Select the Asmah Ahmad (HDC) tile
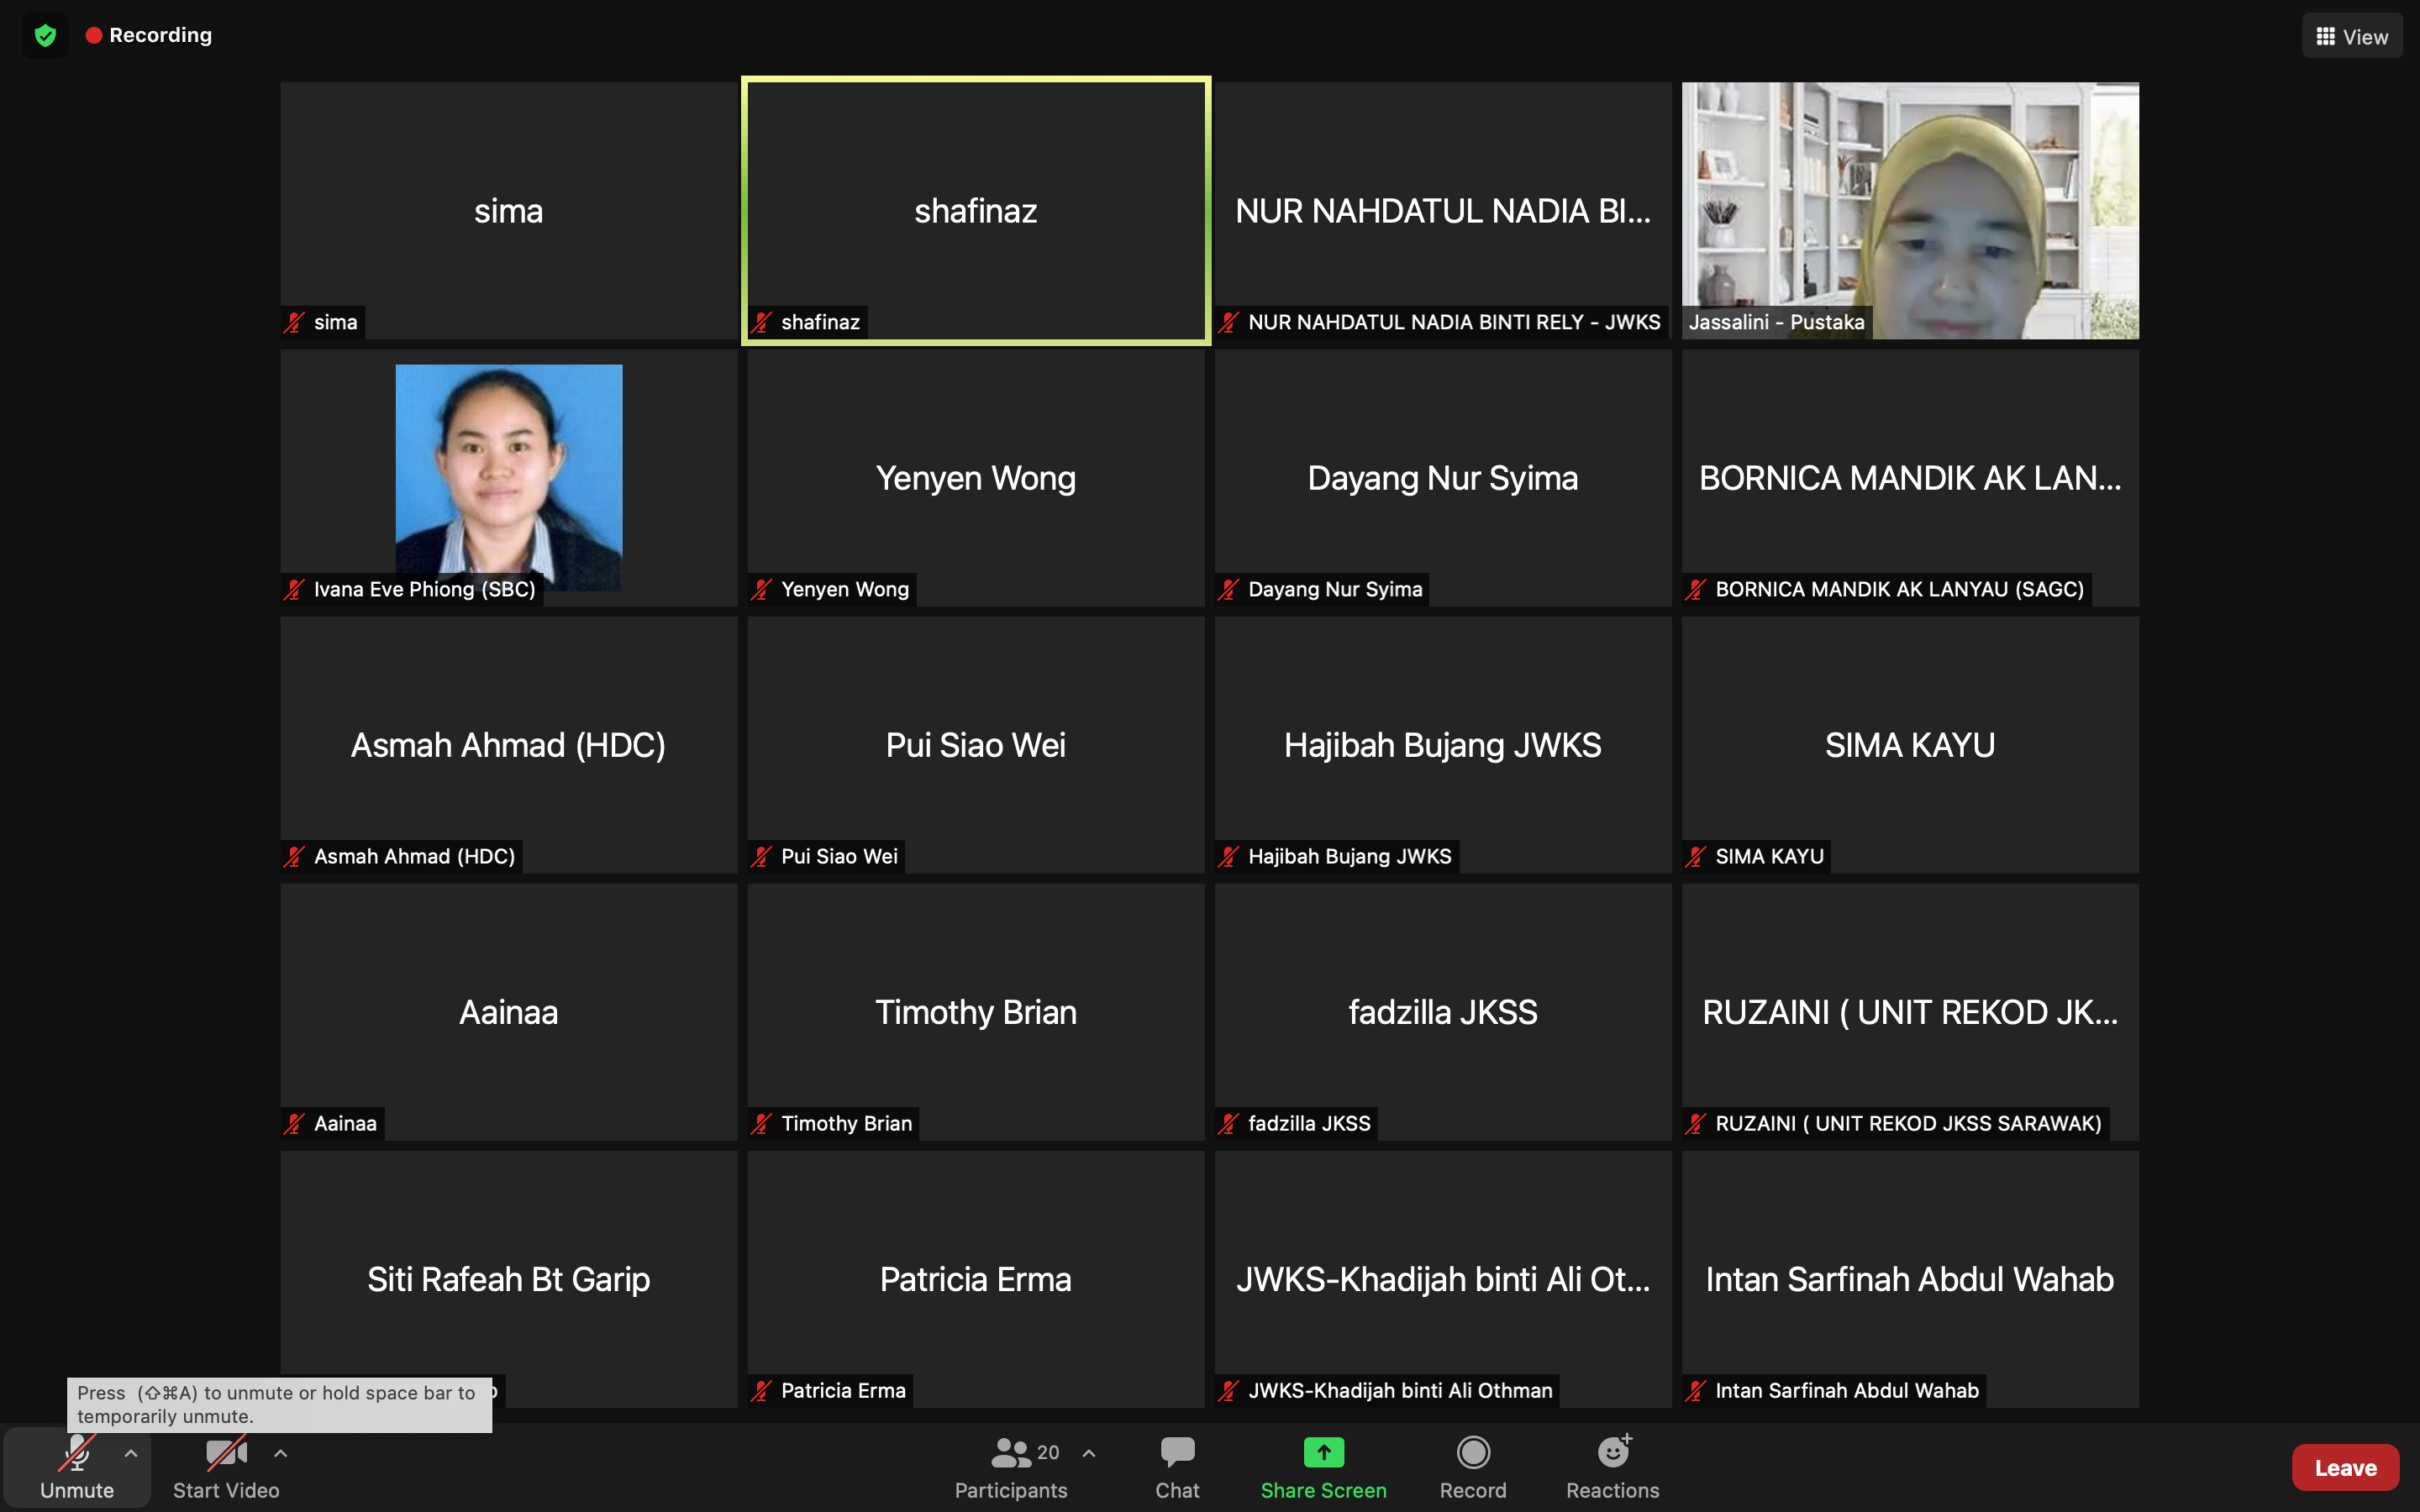2420x1512 pixels. click(509, 744)
